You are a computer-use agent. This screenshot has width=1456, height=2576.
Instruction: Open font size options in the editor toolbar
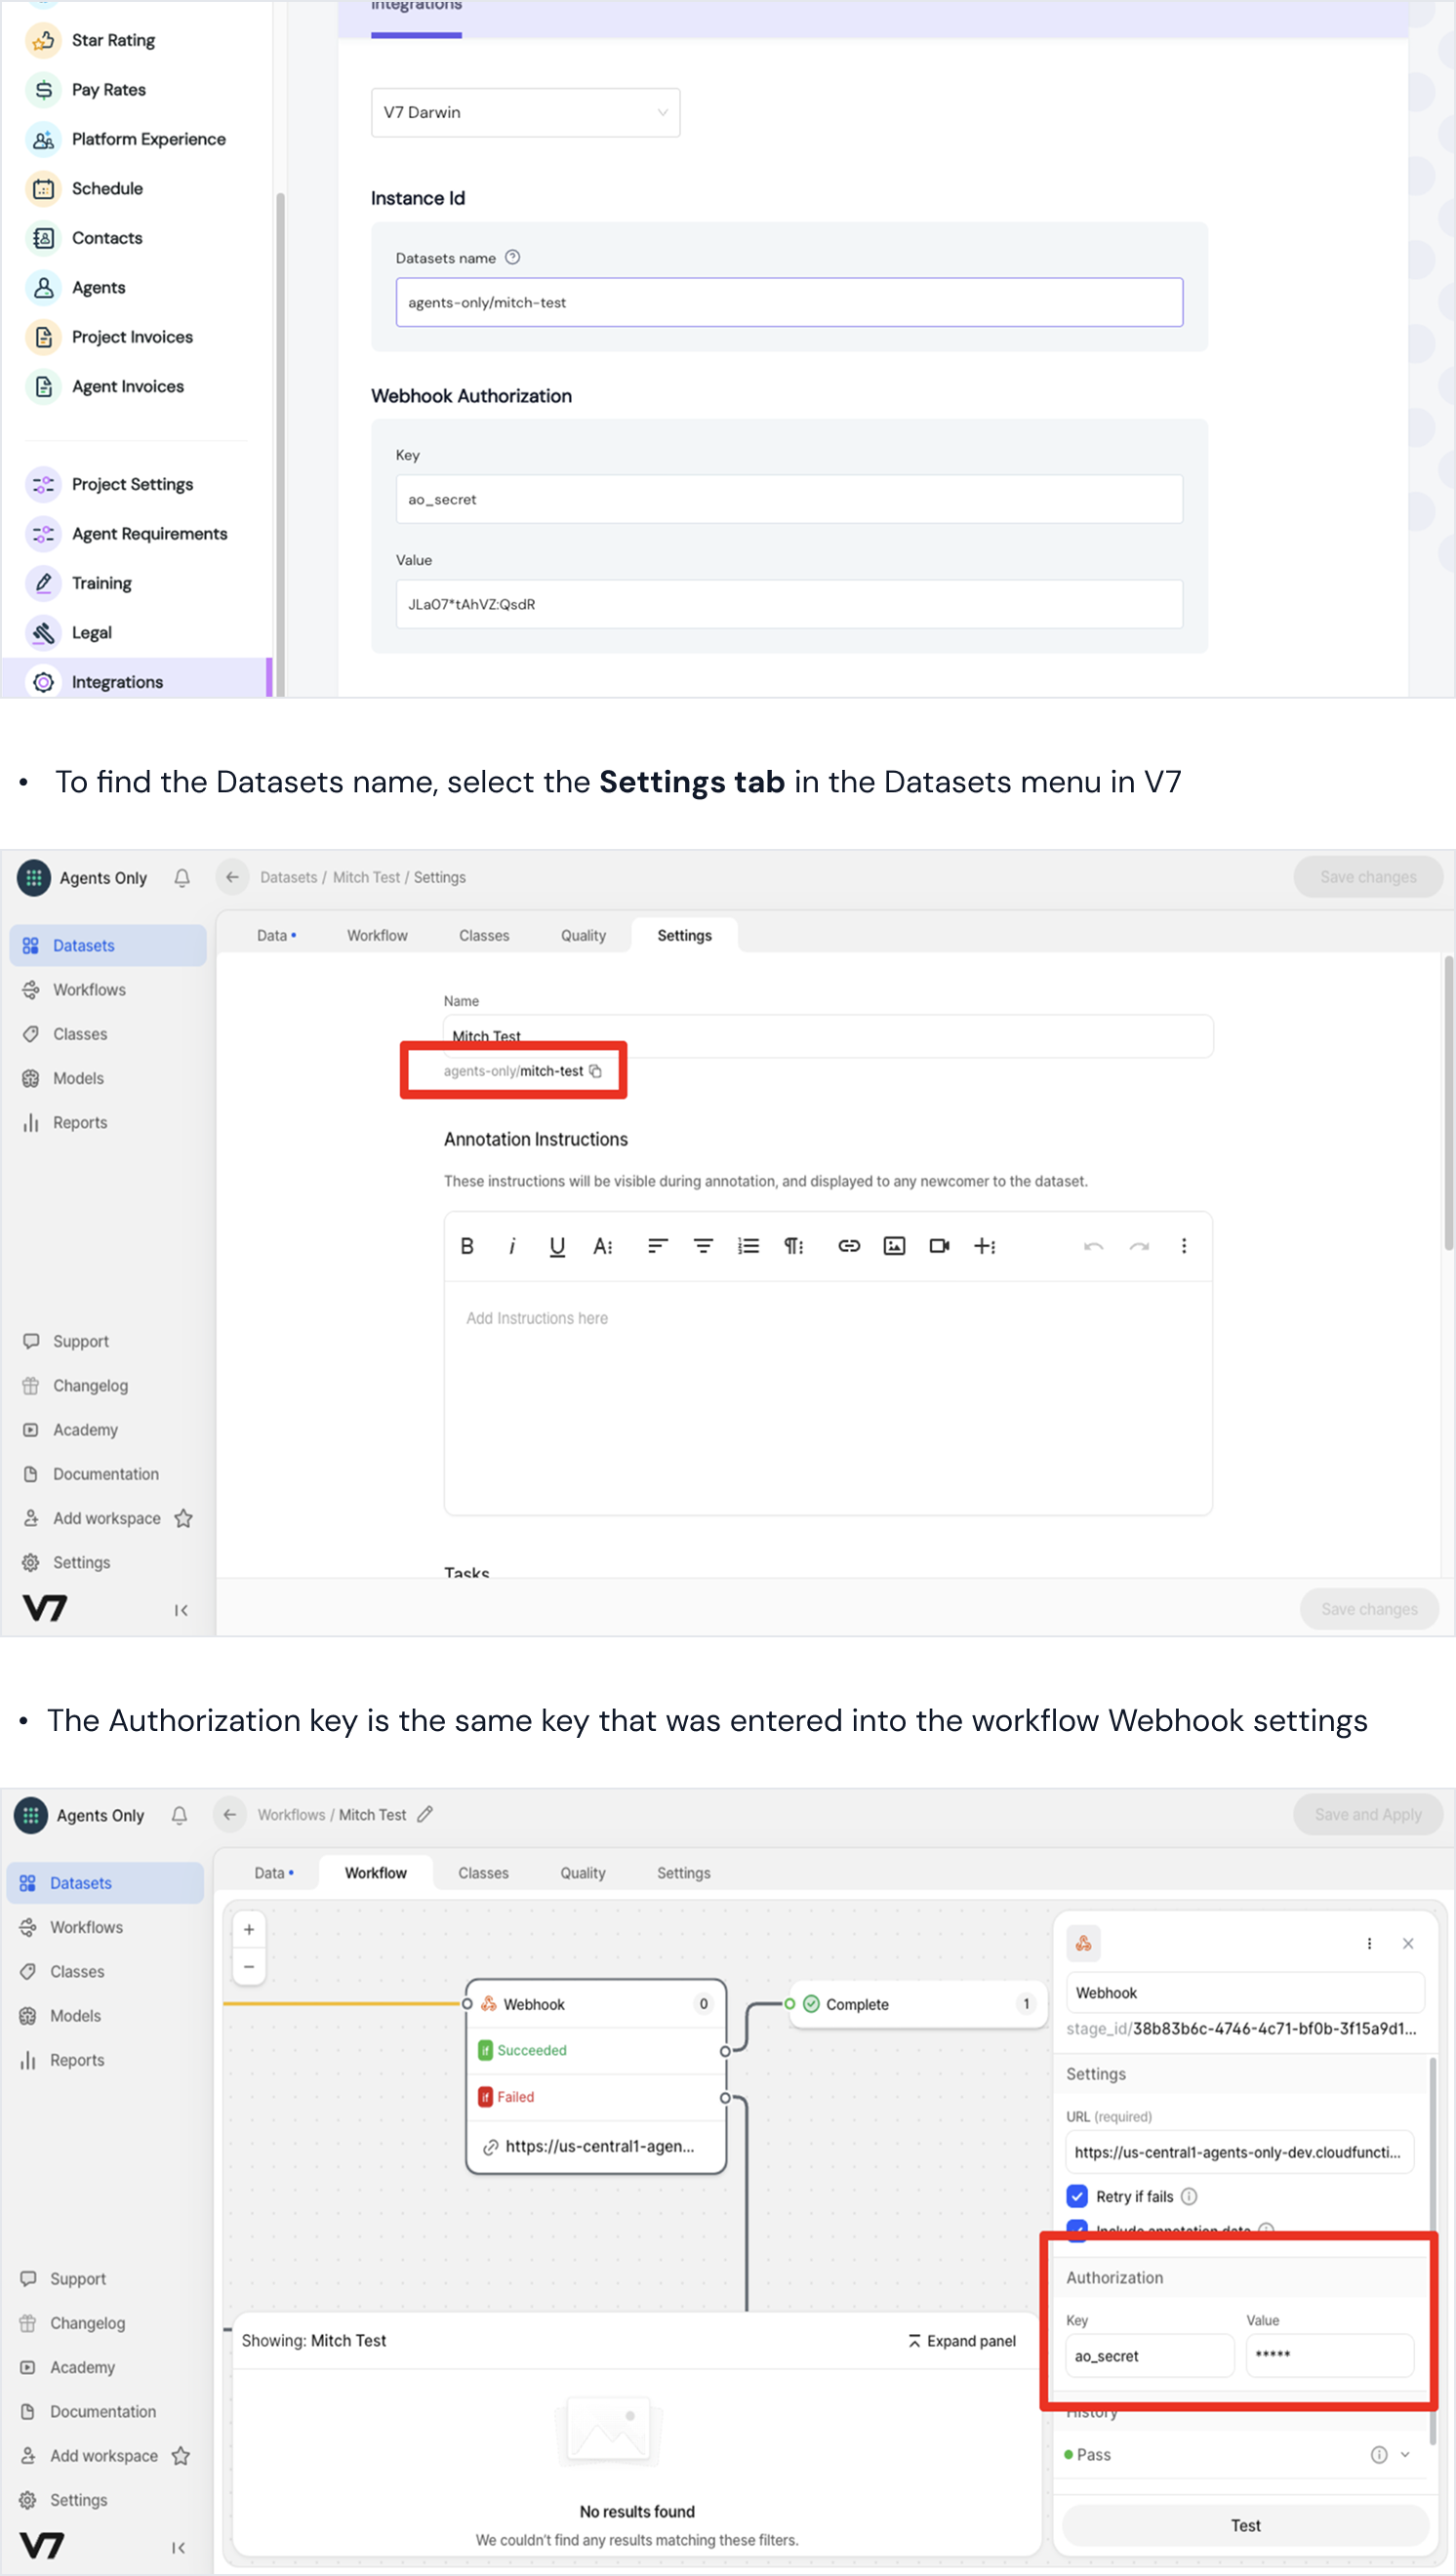(x=602, y=1245)
